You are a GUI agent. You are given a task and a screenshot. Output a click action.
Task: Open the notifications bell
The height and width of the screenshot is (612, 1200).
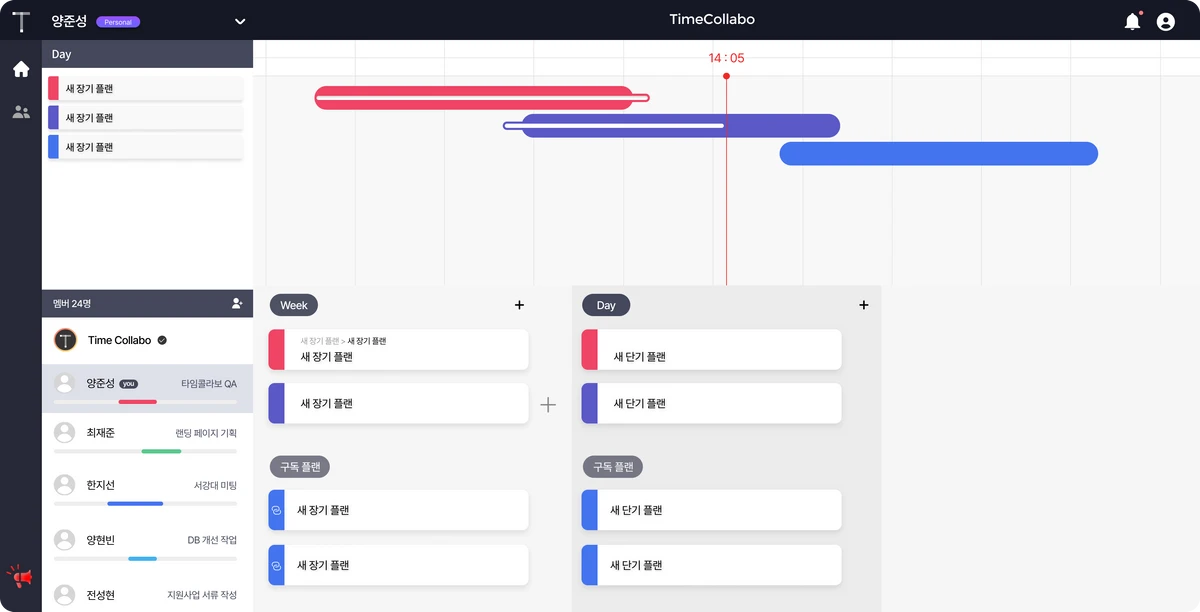[1133, 21]
